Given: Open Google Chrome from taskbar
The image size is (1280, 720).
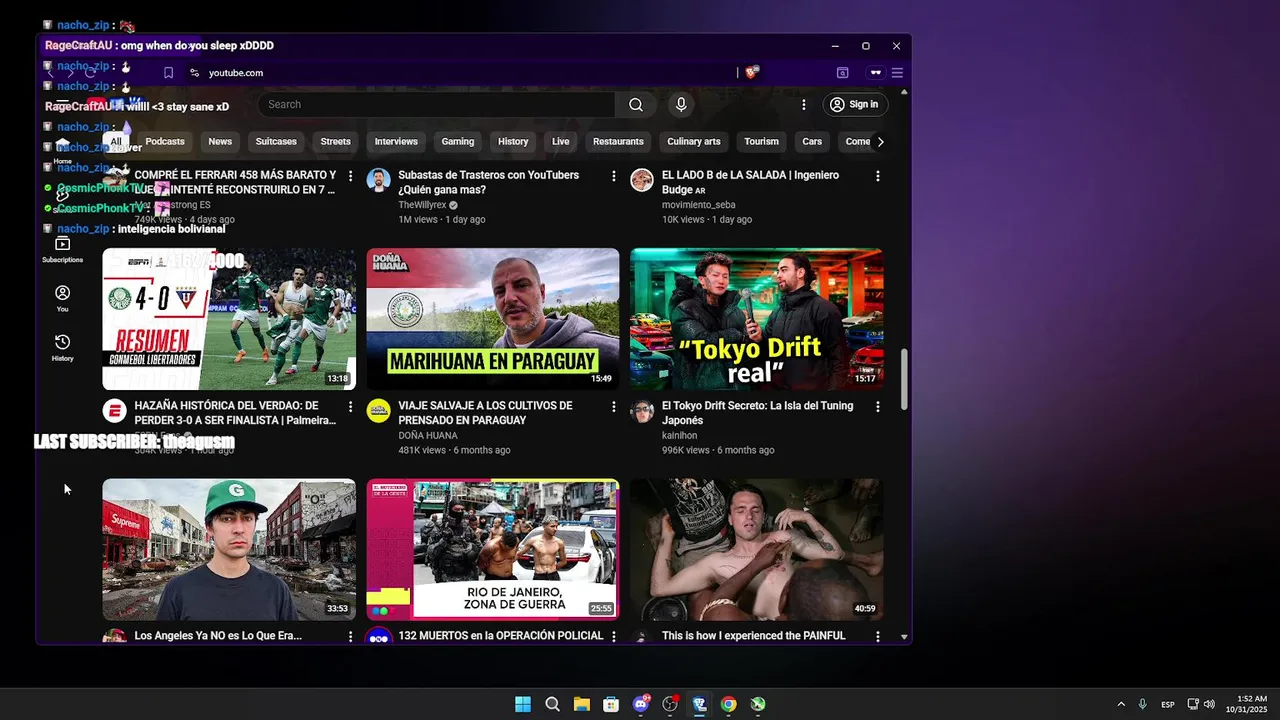Looking at the screenshot, I should (x=729, y=704).
